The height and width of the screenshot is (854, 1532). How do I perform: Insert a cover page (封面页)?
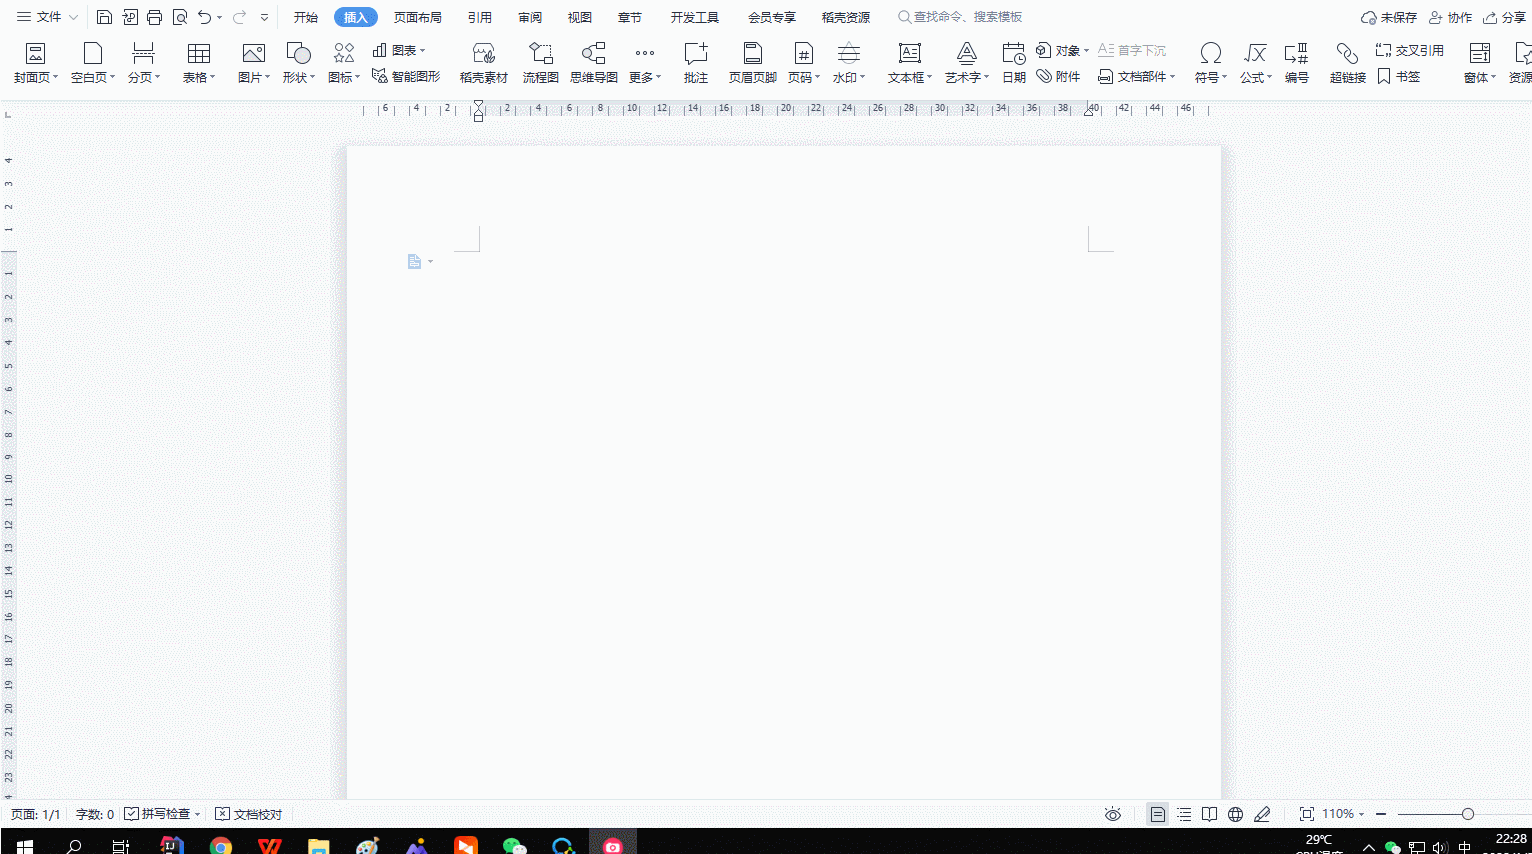[x=36, y=63]
